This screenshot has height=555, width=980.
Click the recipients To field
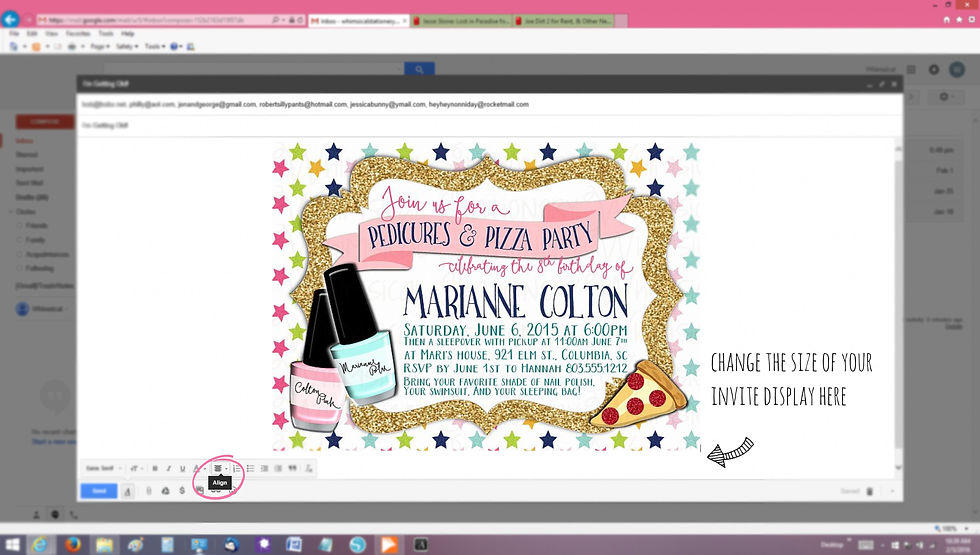489,104
